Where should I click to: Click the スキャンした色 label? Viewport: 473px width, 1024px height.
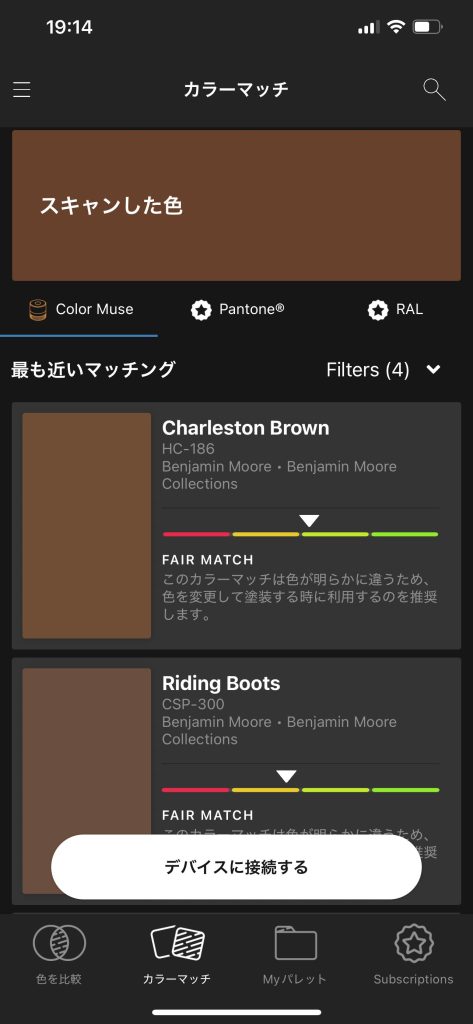tap(111, 206)
